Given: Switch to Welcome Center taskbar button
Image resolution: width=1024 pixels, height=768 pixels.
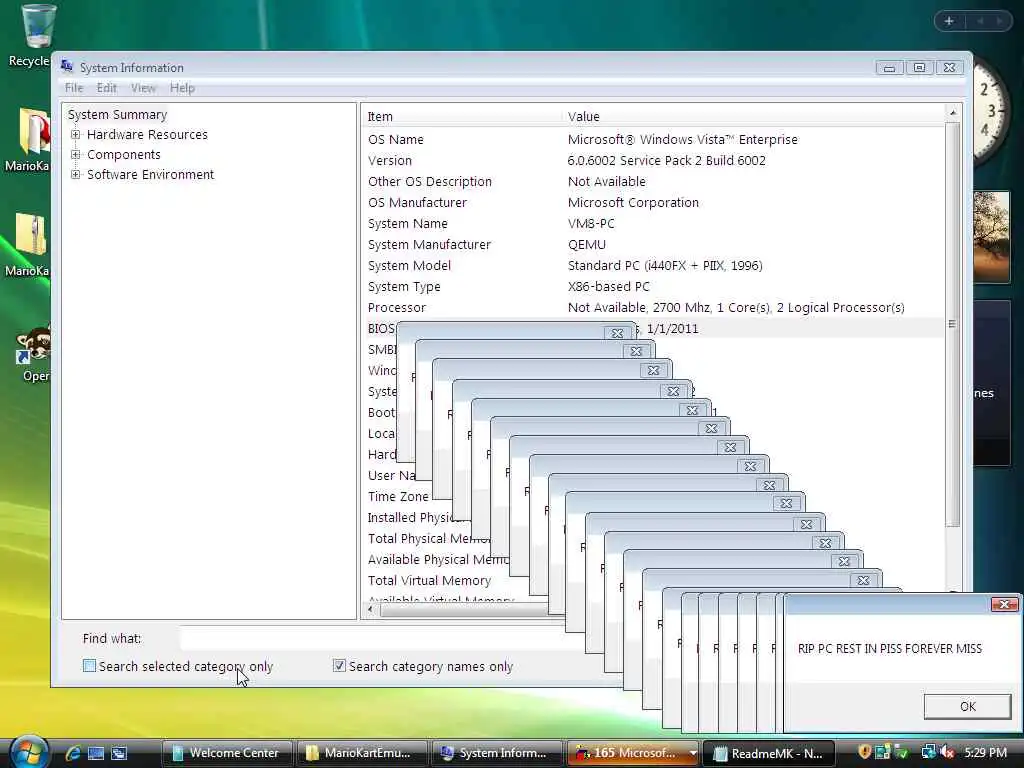Looking at the screenshot, I should click(227, 753).
